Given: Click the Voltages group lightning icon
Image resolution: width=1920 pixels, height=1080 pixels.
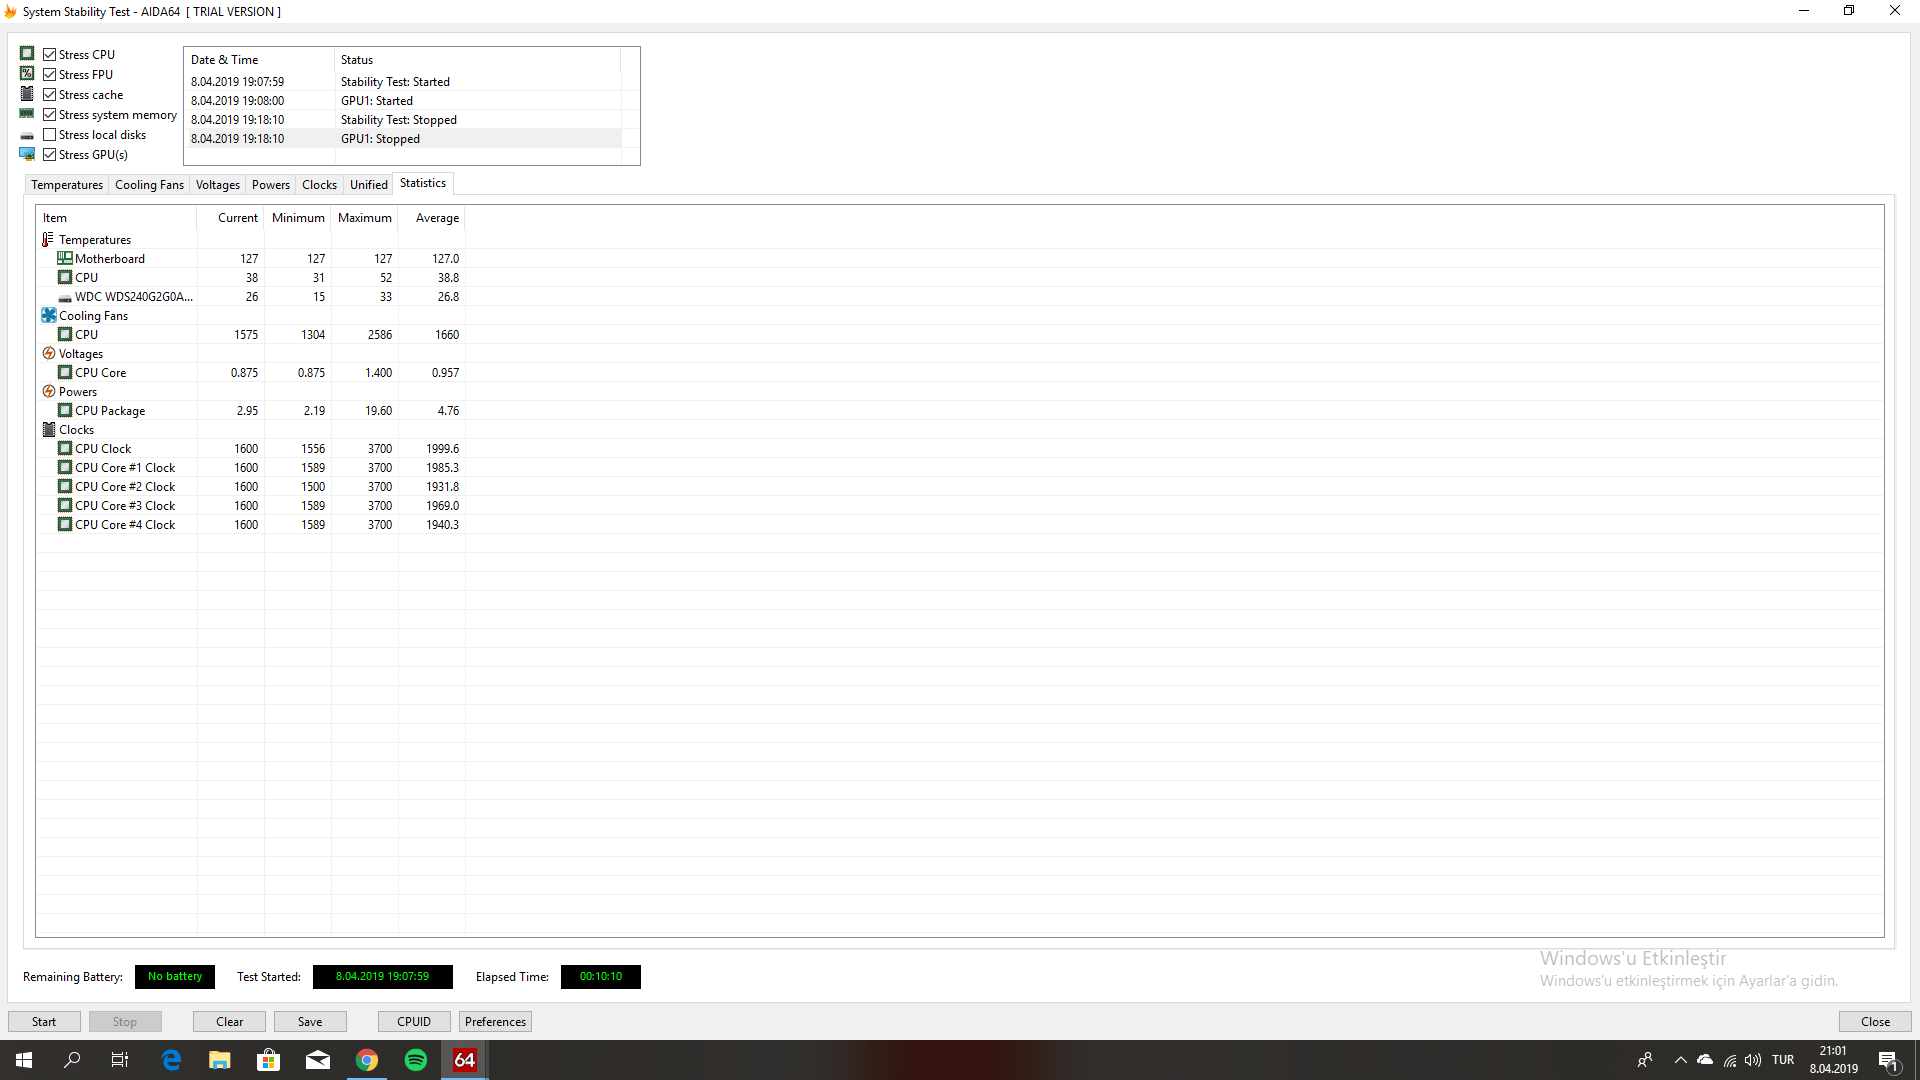Looking at the screenshot, I should click(x=48, y=353).
